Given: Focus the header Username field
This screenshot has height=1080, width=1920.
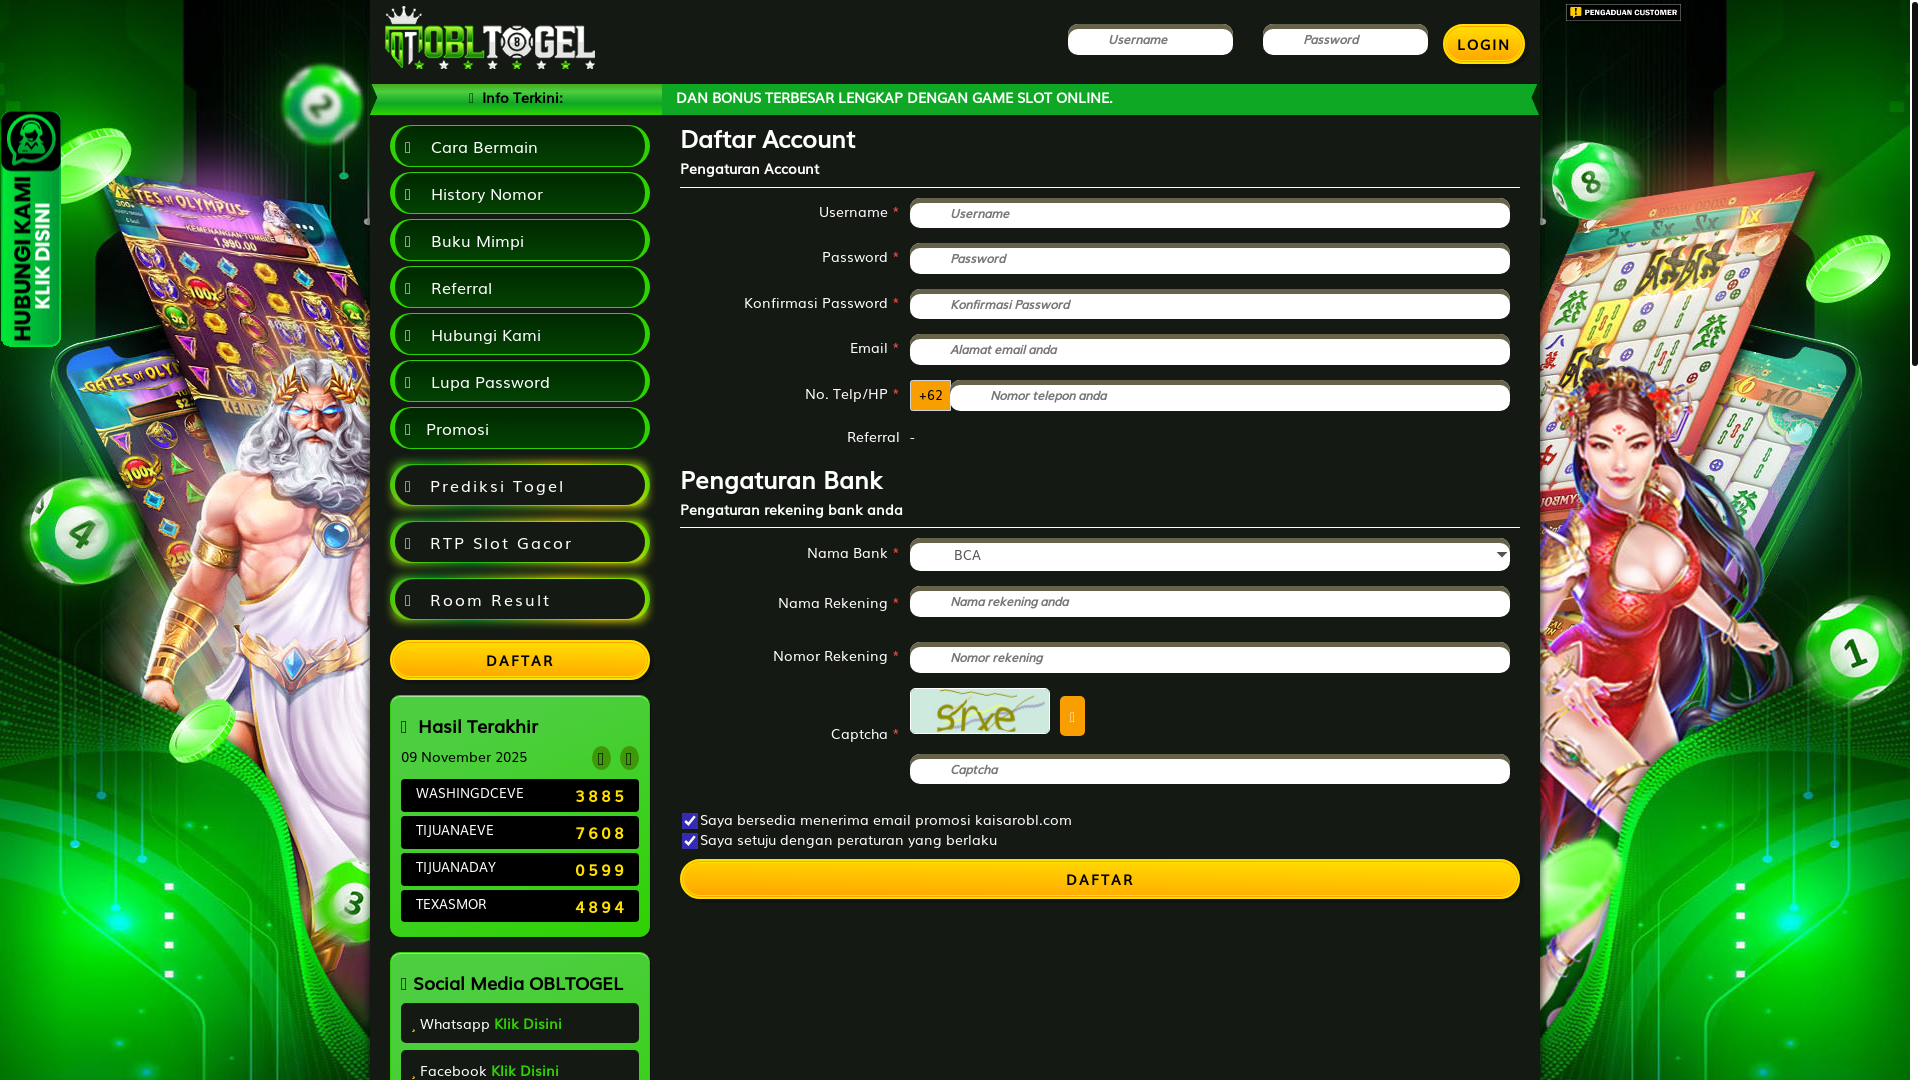Looking at the screenshot, I should (1150, 40).
